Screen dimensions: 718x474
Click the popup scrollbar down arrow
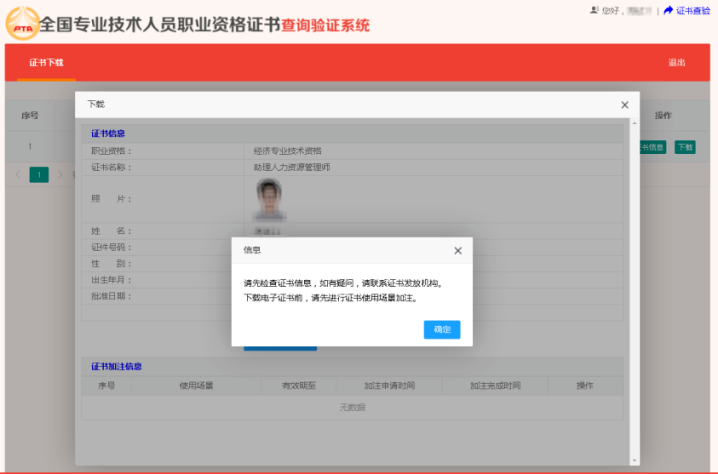coord(634,460)
